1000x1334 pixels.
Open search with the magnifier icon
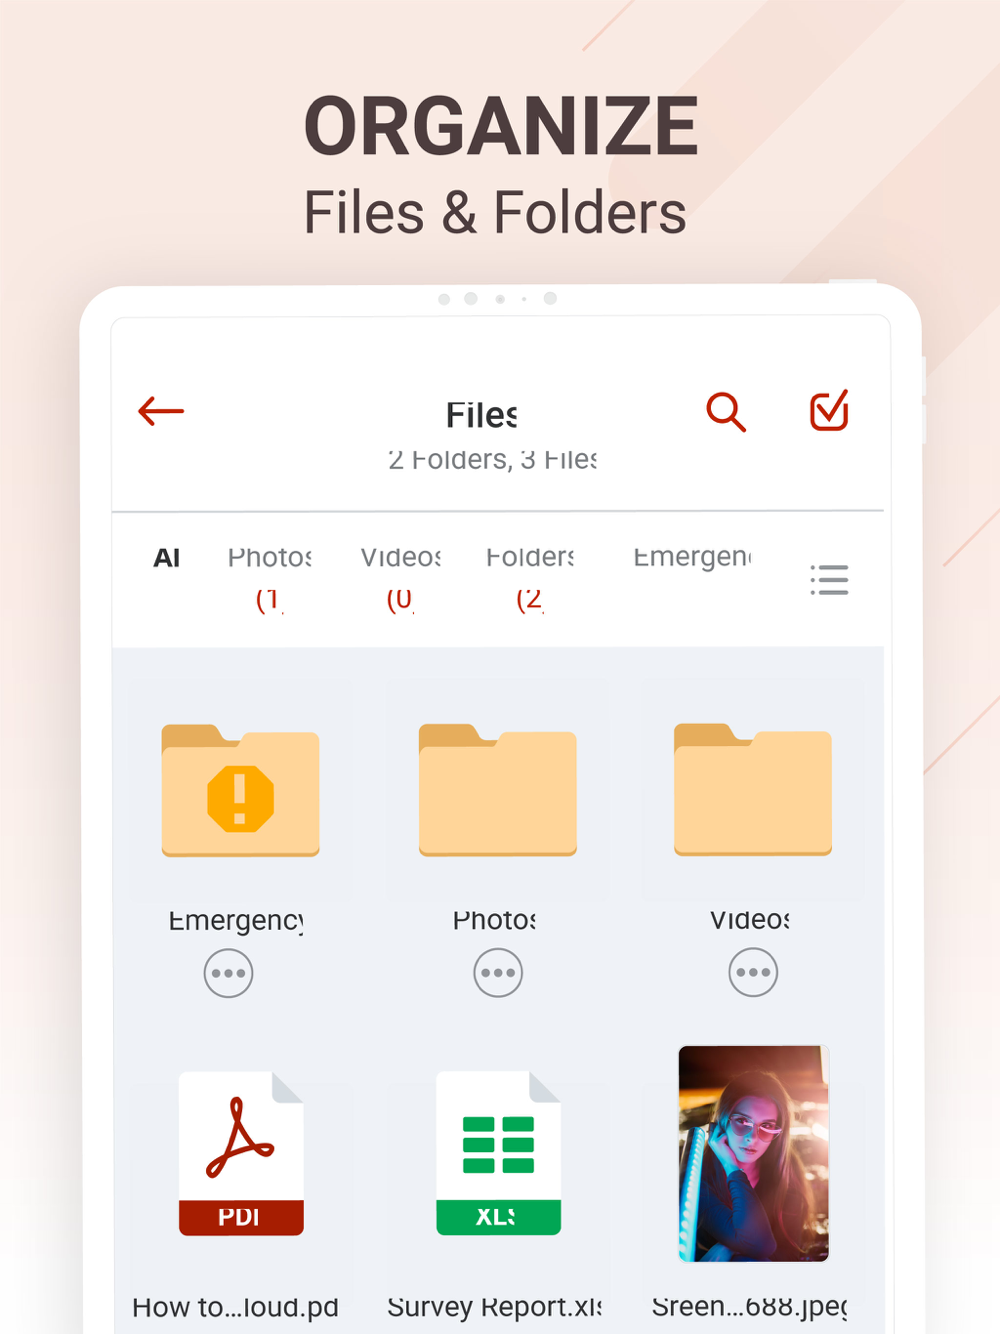coord(726,411)
